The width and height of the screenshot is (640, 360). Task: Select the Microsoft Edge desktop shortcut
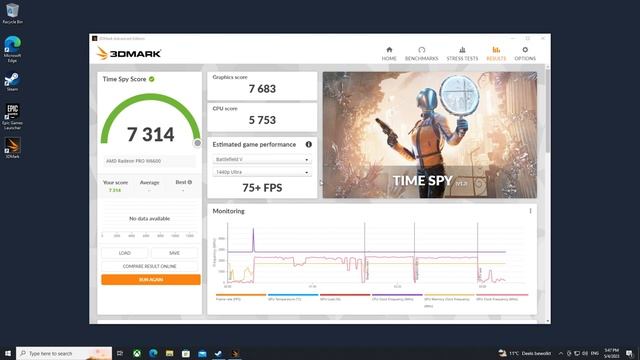tap(12, 49)
